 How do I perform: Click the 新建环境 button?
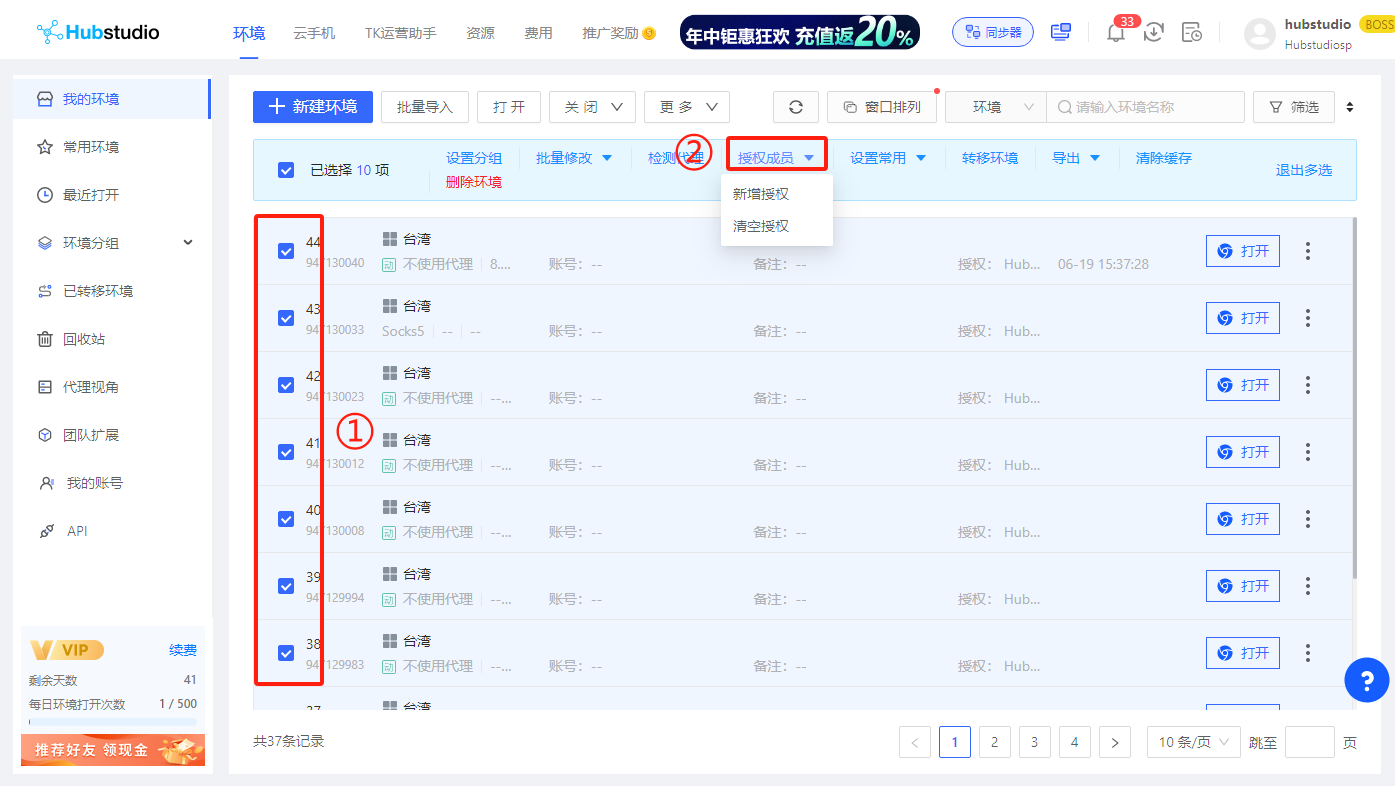point(313,107)
